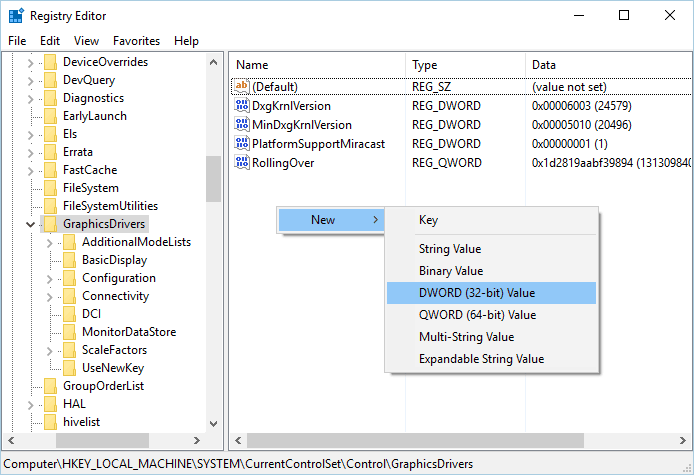694x475 pixels.
Task: Expand the Connectivity subkey
Action: pyautogui.click(x=49, y=297)
